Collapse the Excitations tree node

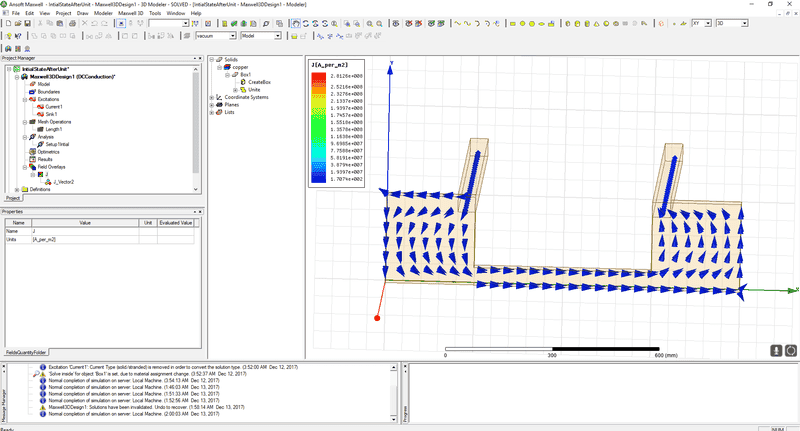coord(23,100)
